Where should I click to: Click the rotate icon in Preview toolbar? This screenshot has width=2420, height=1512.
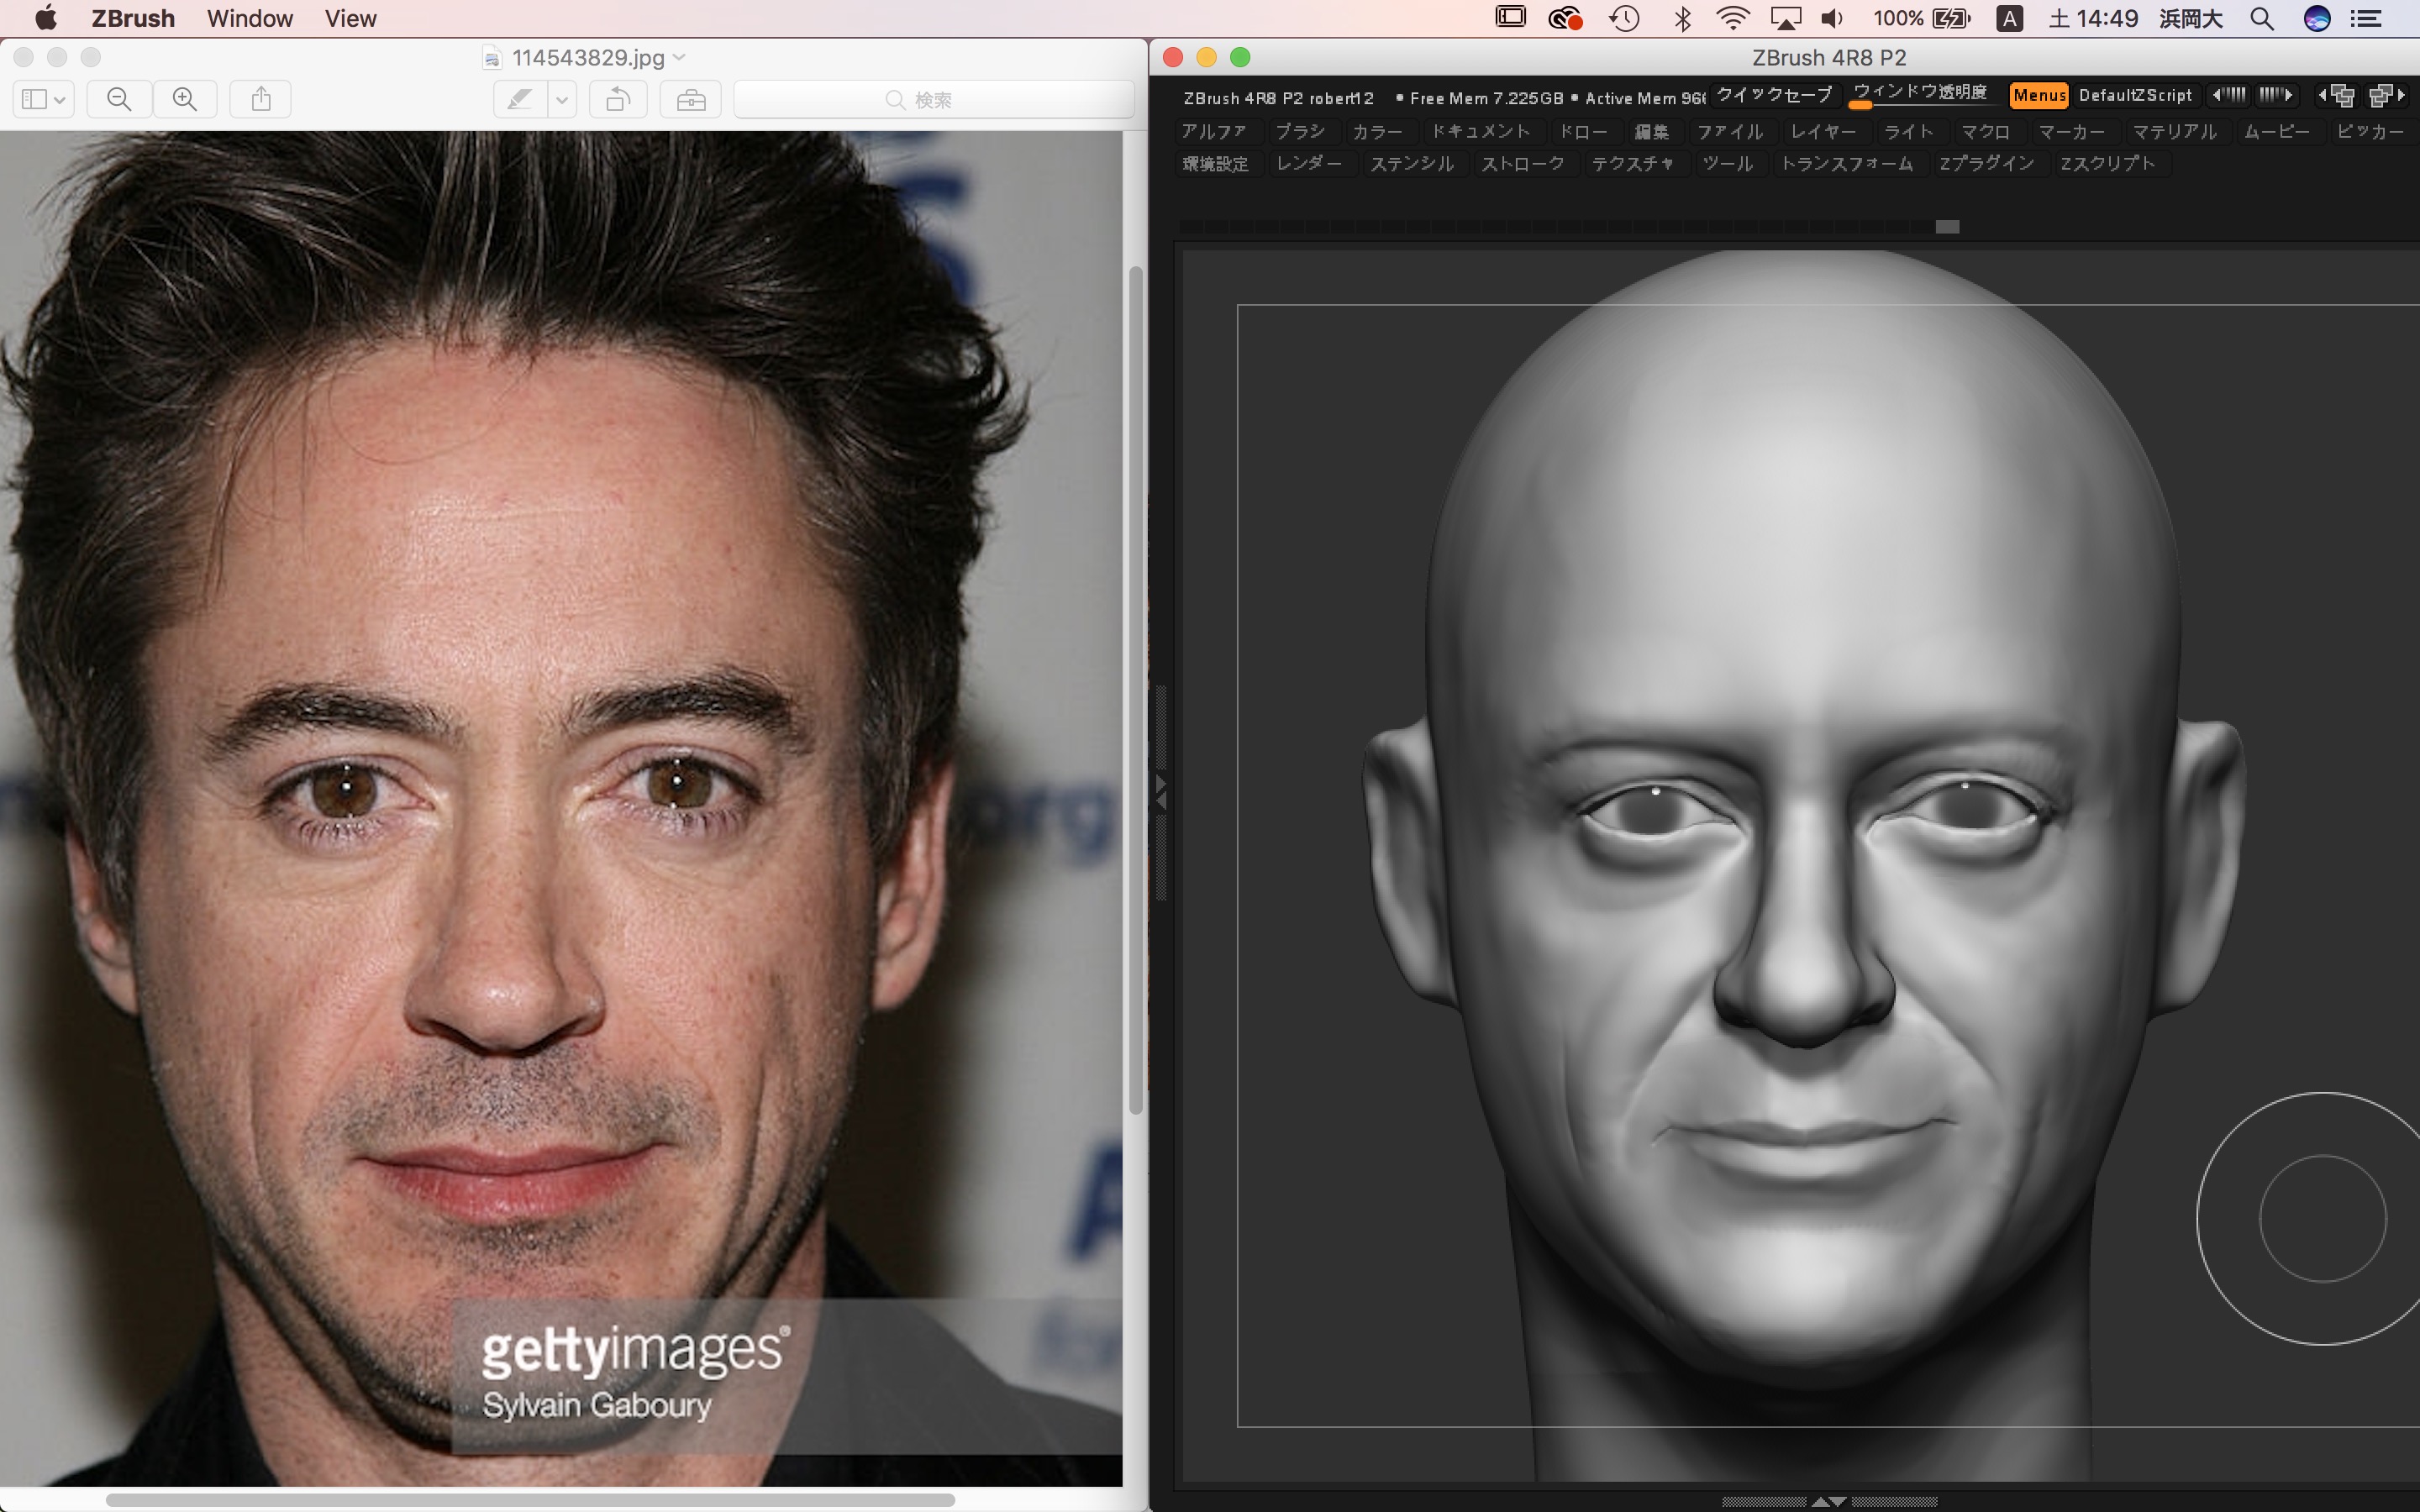[x=618, y=99]
